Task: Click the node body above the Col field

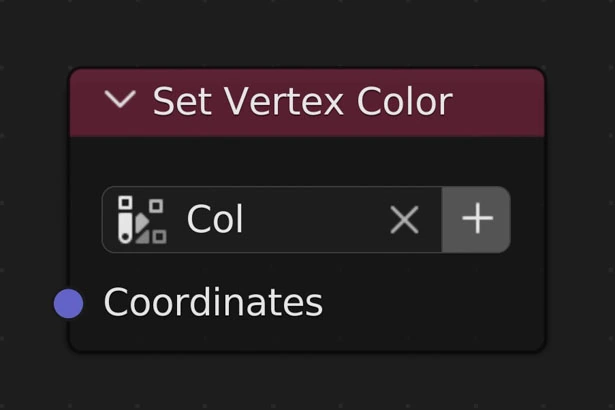Action: [x=300, y=160]
